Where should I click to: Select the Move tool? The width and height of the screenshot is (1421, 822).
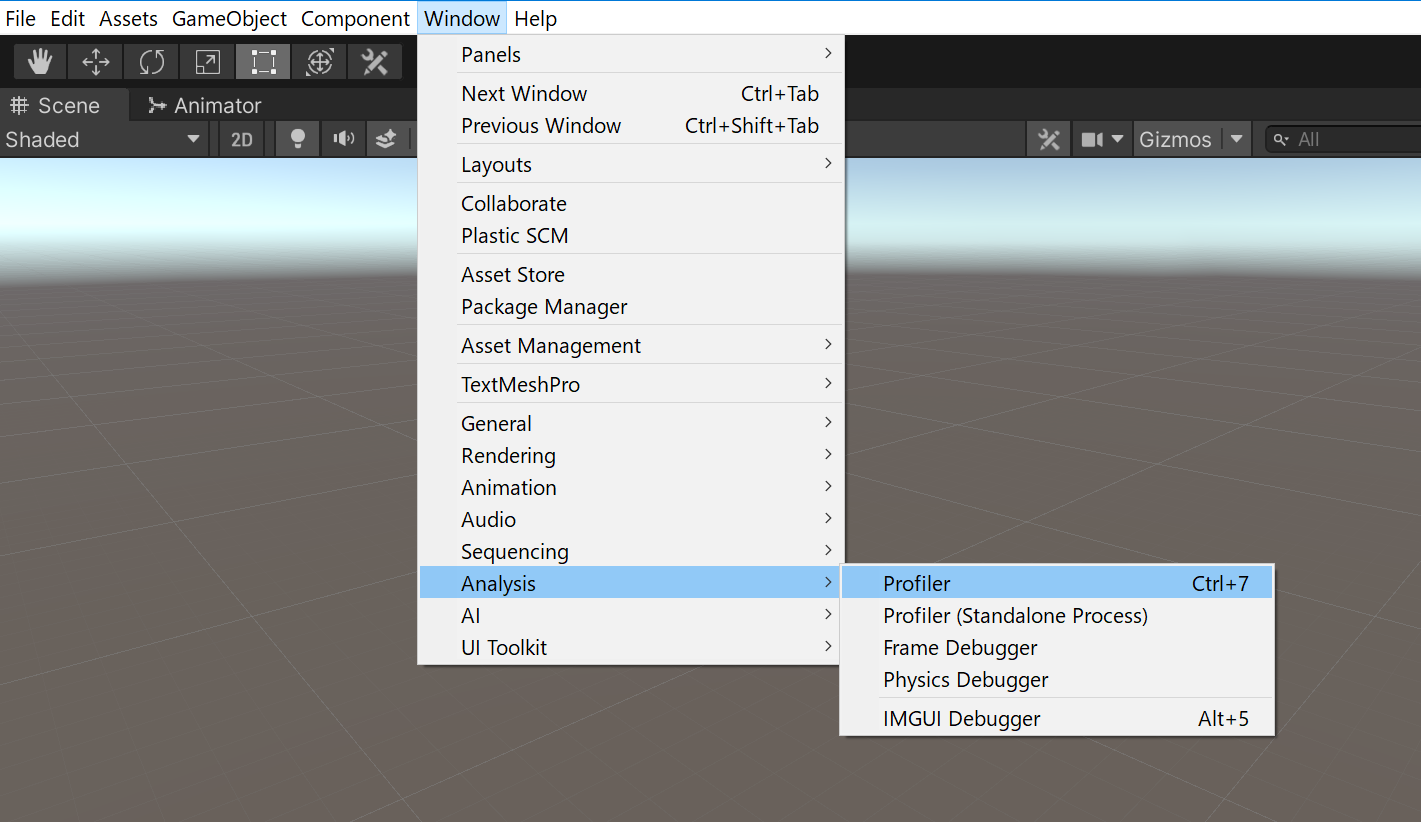pyautogui.click(x=95, y=61)
